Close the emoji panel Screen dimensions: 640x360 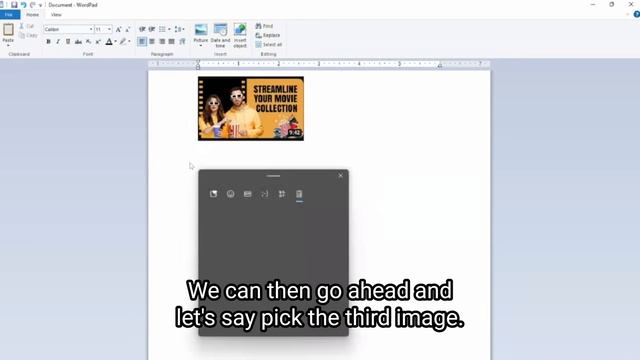[x=341, y=176]
